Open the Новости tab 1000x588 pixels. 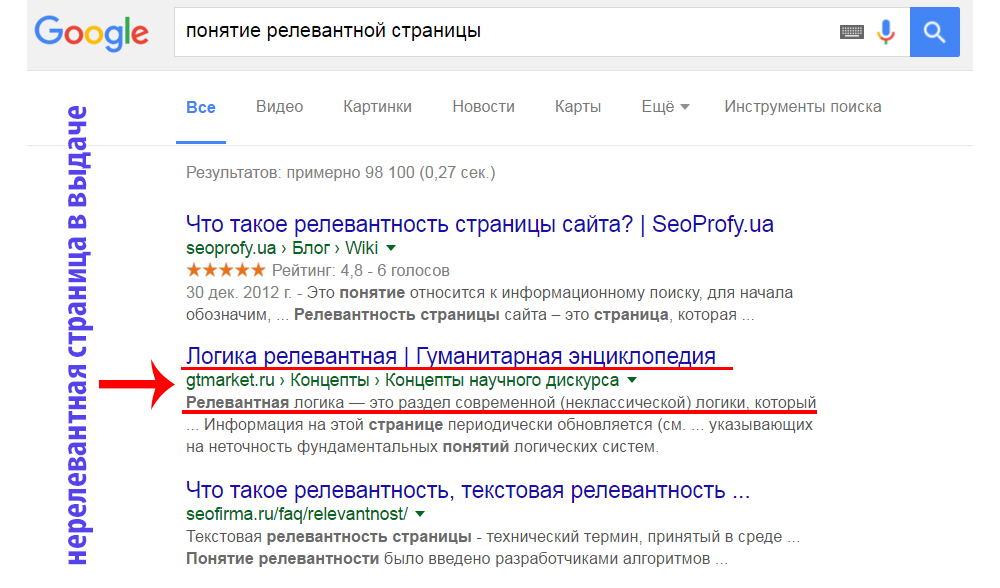[483, 107]
